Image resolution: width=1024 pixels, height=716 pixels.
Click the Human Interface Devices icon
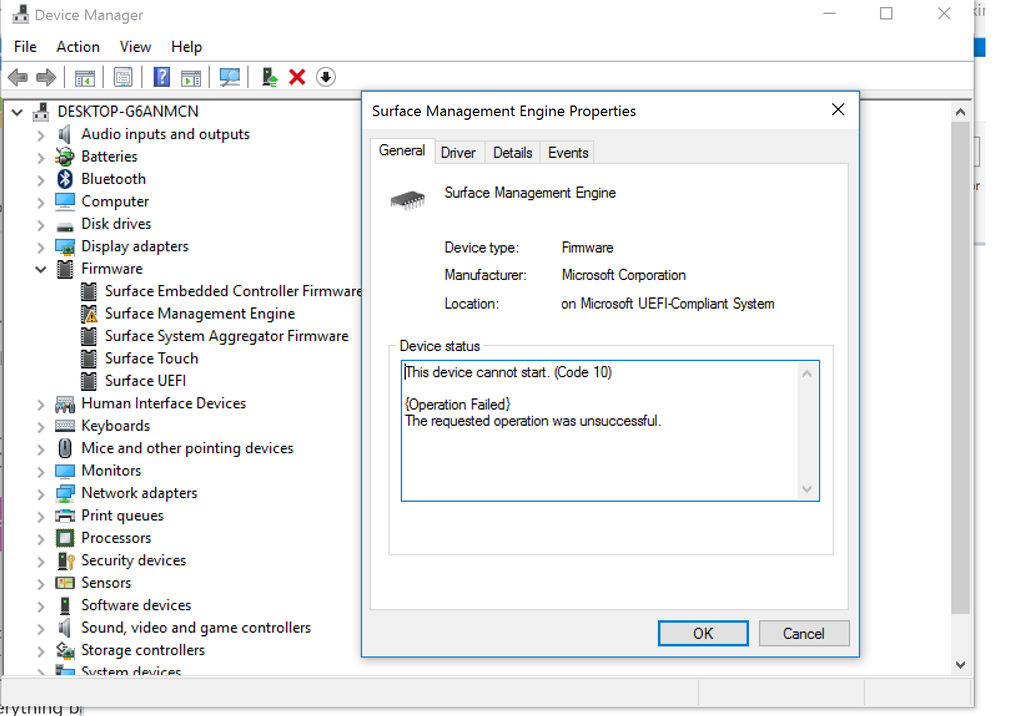coord(65,404)
